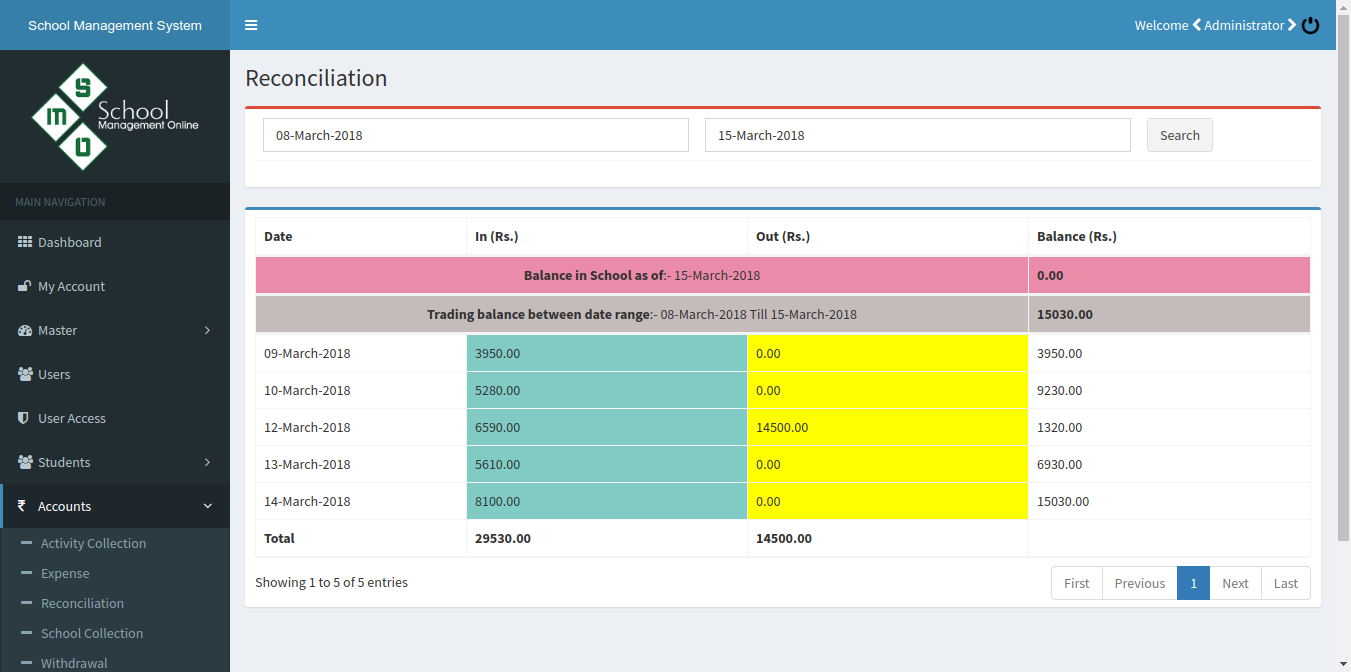The height and width of the screenshot is (672, 1351).
Task: Click the dash icon before Expense
Action: pos(26,573)
